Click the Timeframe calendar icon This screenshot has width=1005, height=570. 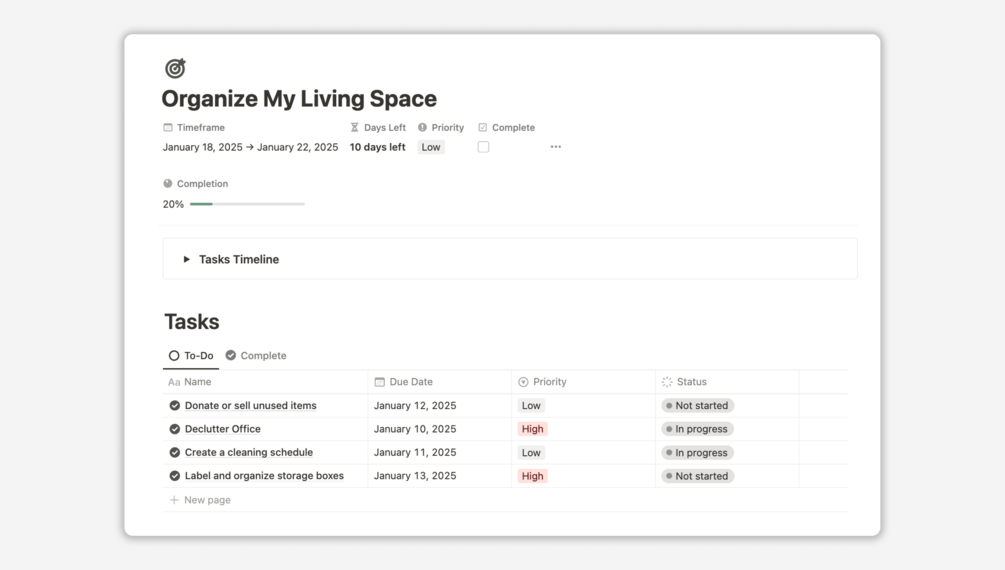pyautogui.click(x=168, y=128)
